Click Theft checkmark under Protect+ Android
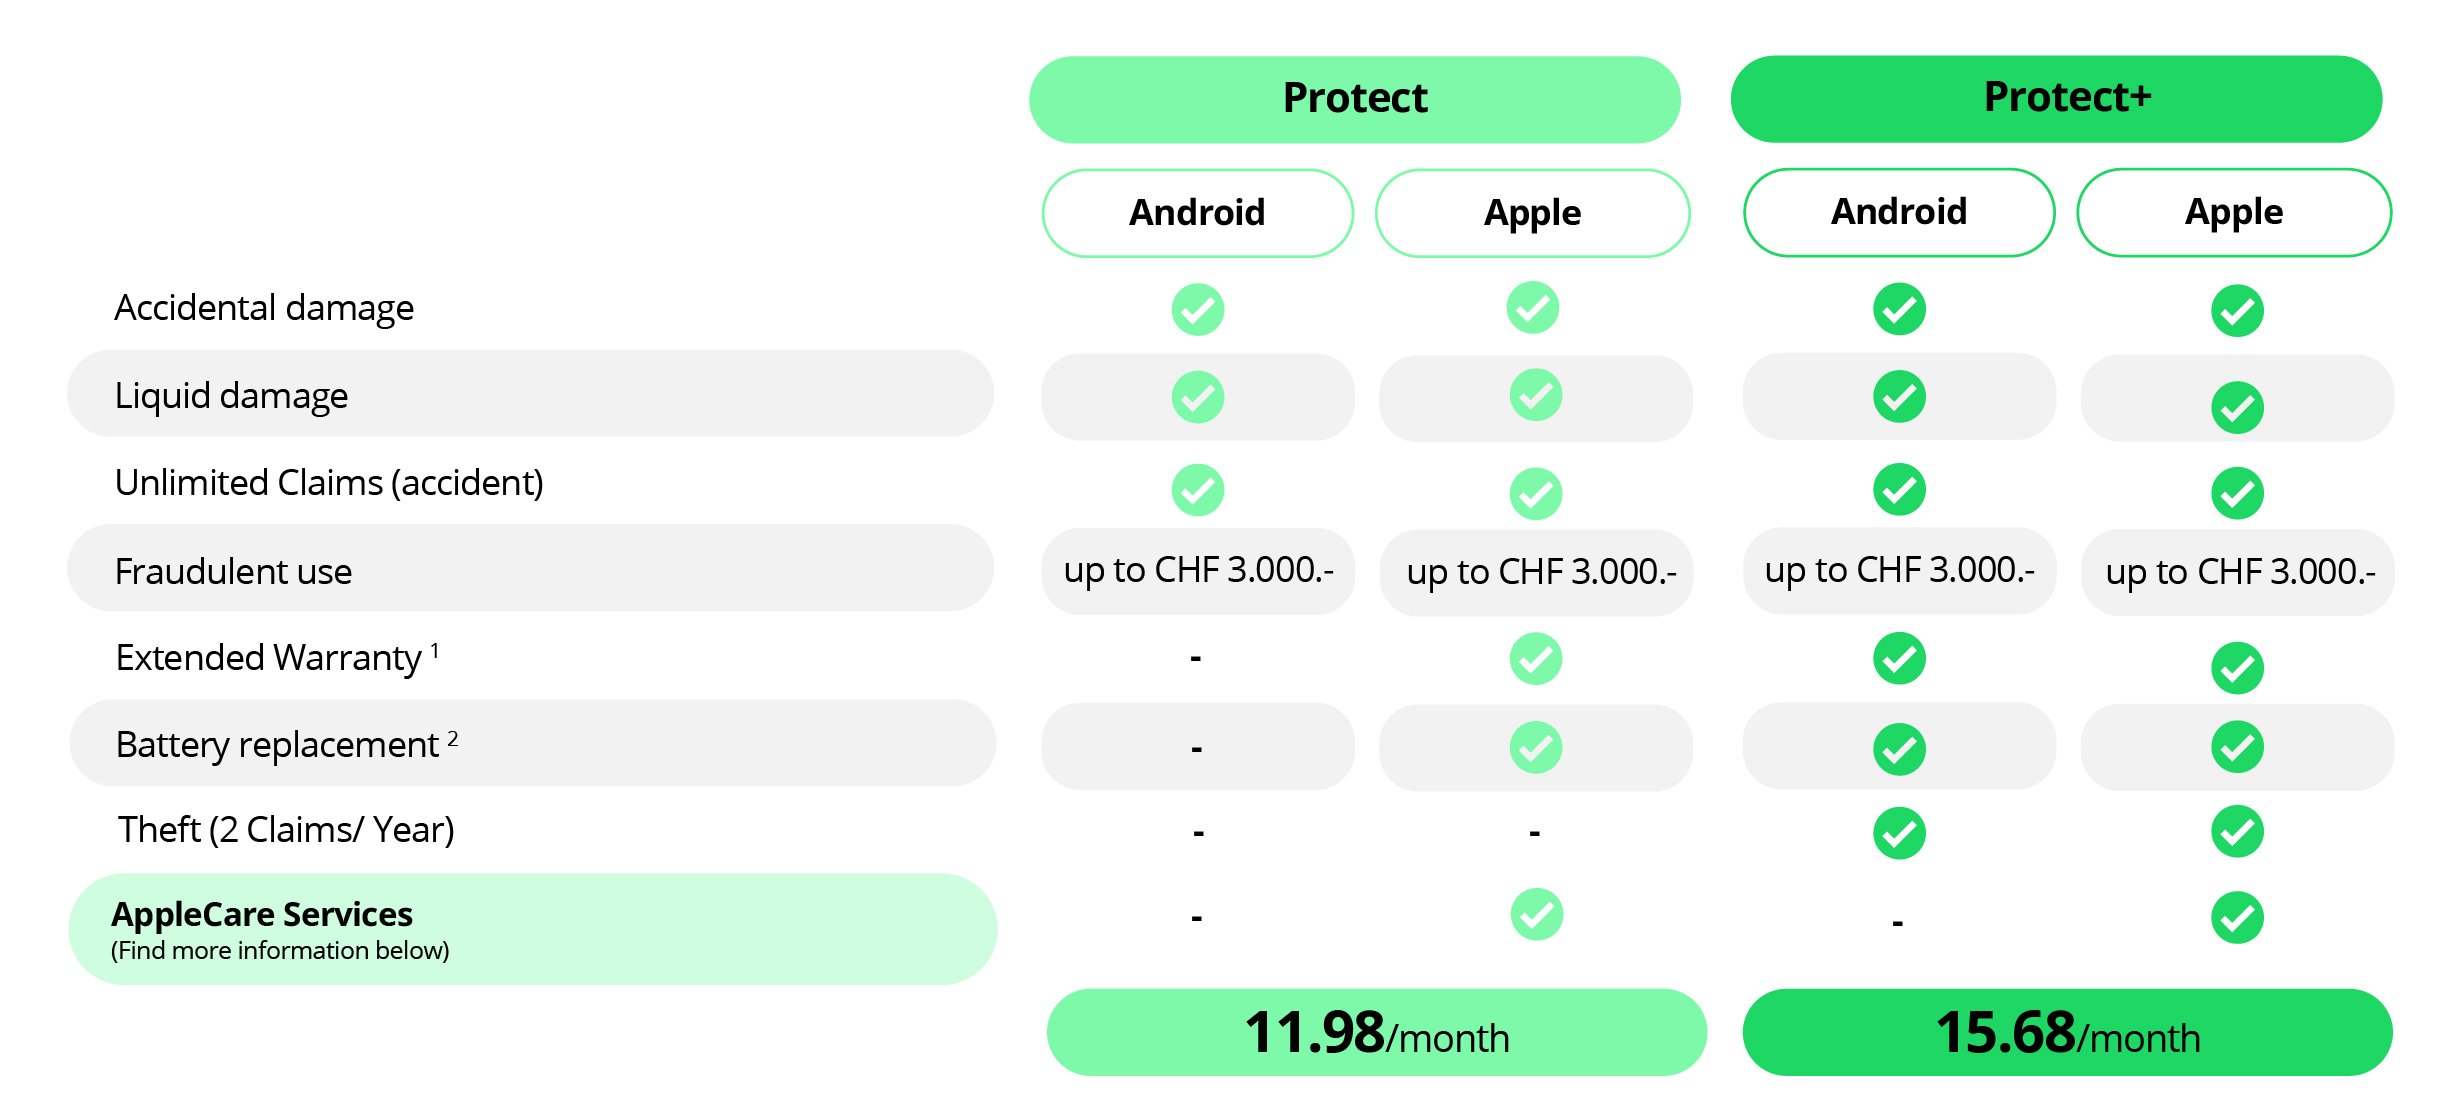The height and width of the screenshot is (1101, 2446). tap(1899, 833)
